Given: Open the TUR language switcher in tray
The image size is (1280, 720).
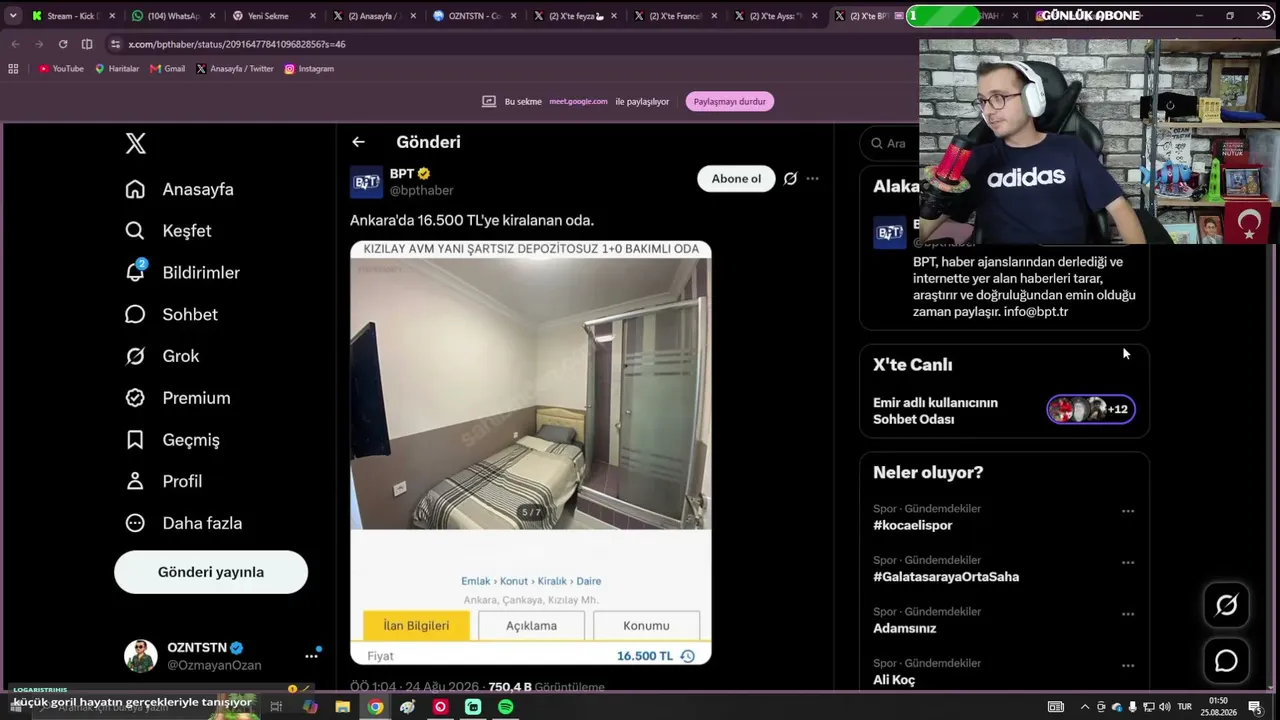Looking at the screenshot, I should click(1185, 707).
